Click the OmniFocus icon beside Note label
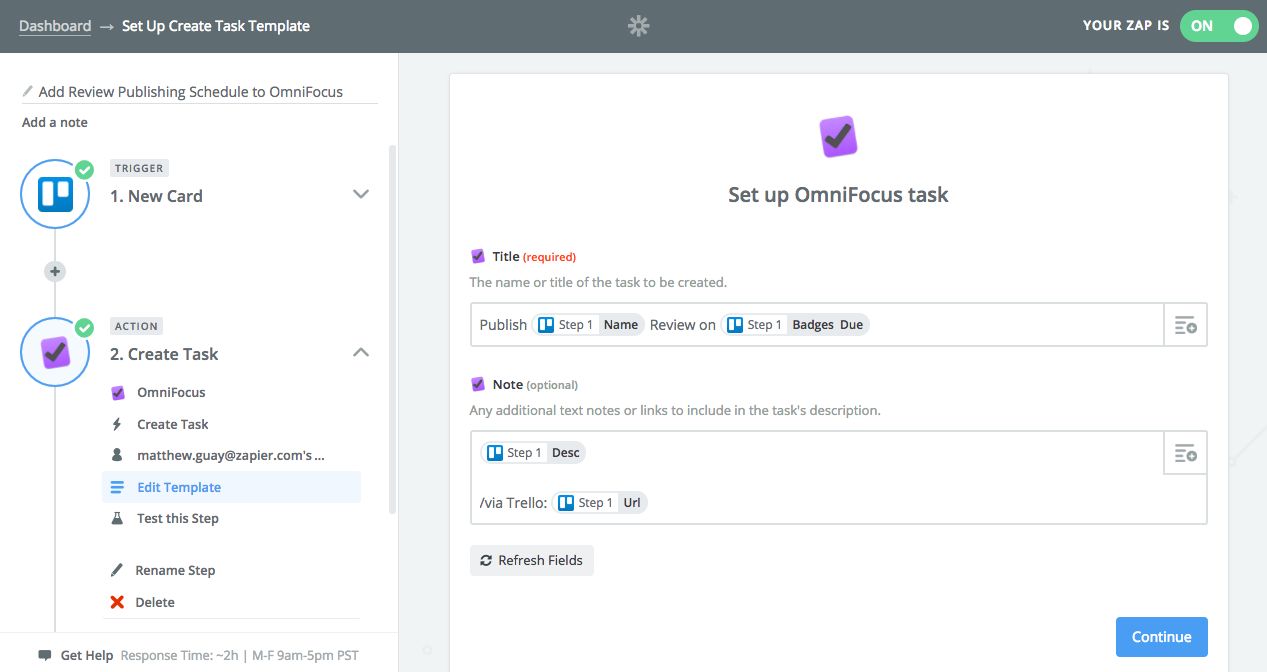1267x672 pixels. pyautogui.click(x=477, y=384)
